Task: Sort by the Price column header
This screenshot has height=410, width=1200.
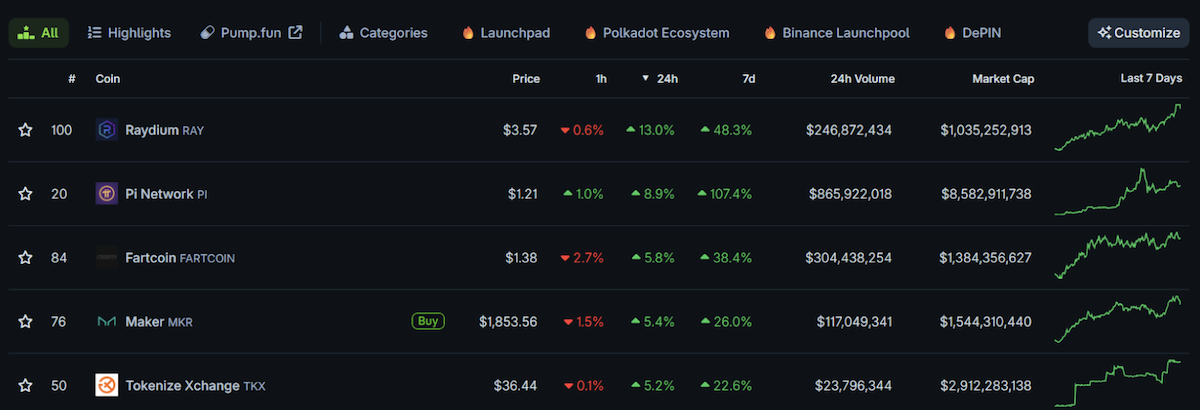Action: 526,79
